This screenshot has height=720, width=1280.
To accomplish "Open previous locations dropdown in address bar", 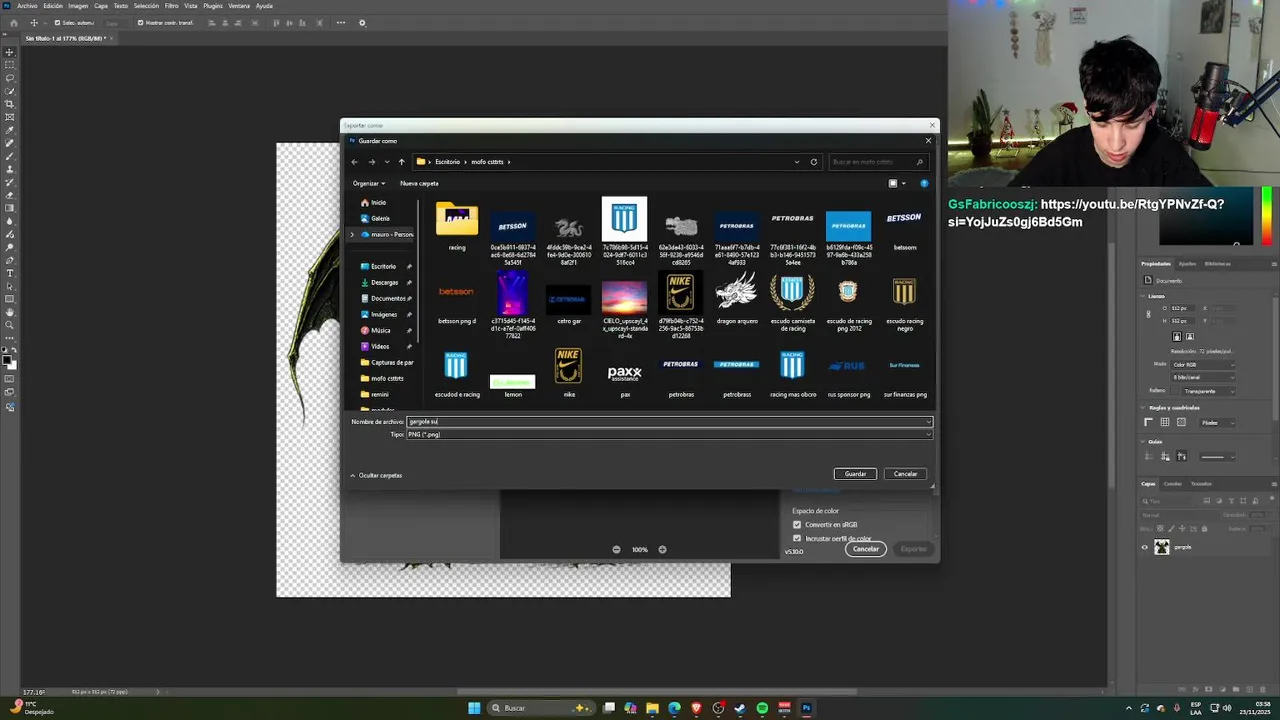I will click(797, 162).
